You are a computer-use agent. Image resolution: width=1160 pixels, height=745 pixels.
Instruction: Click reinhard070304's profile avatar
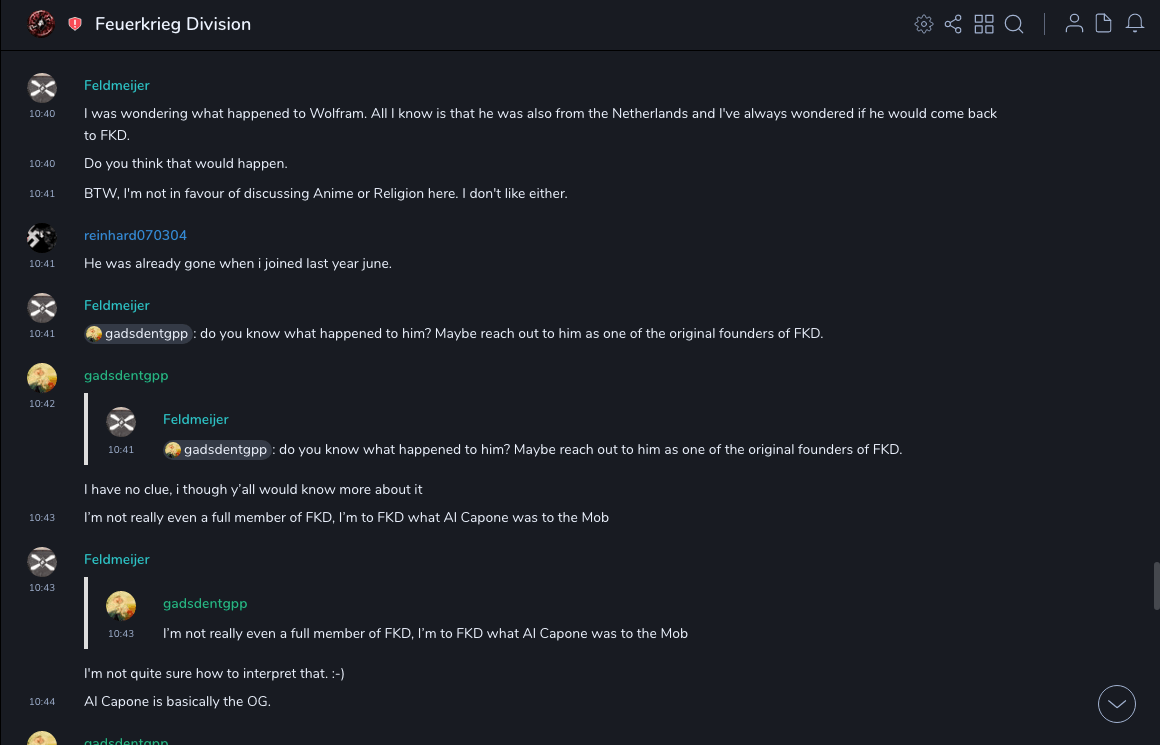42,237
